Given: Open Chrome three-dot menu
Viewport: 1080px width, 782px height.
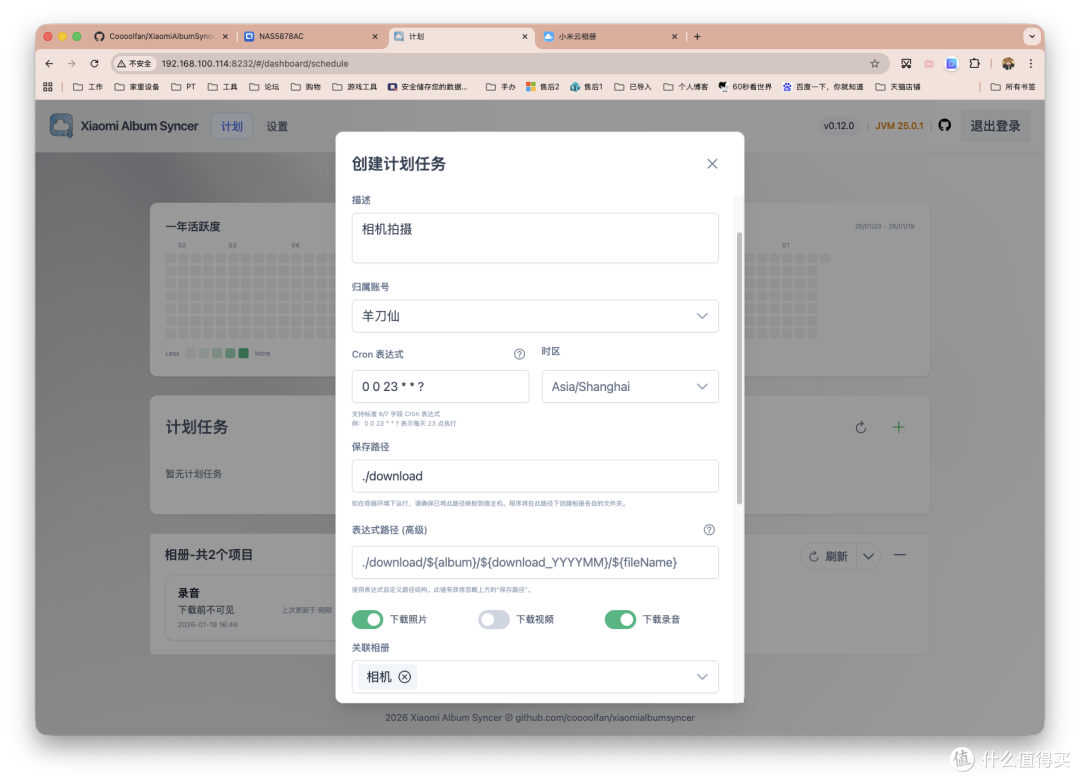Looking at the screenshot, I should point(1030,63).
